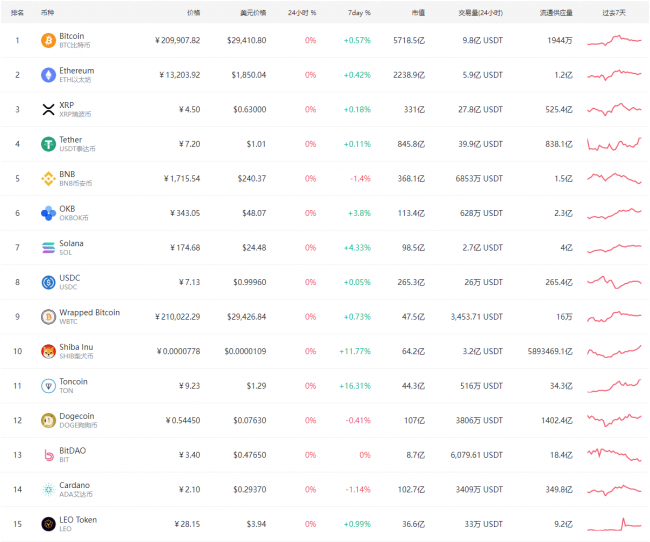The image size is (650, 542).
Task: Open the Solana name link
Action: pyautogui.click(x=71, y=243)
